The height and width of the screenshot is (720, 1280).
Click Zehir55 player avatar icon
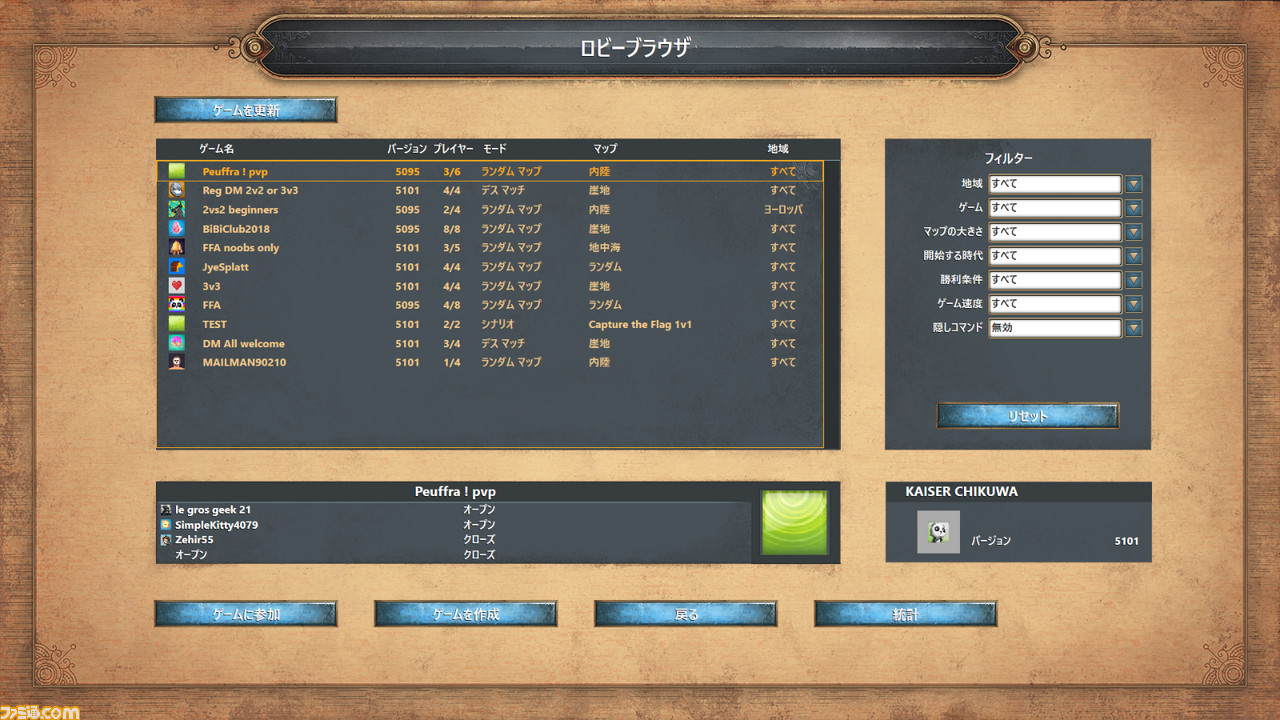click(x=166, y=540)
